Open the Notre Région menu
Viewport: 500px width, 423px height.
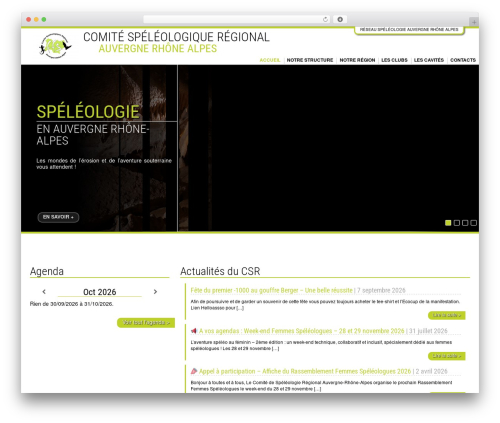[357, 60]
